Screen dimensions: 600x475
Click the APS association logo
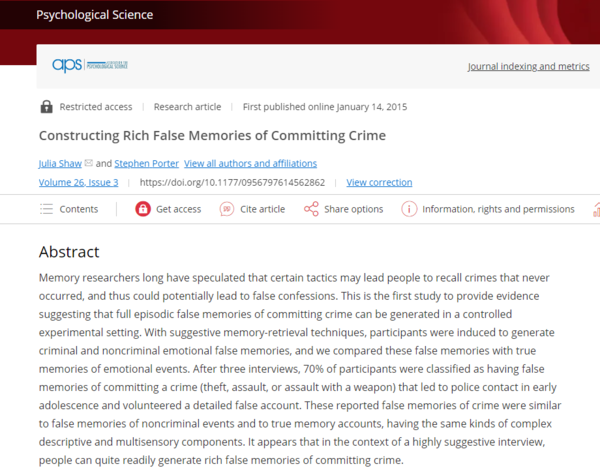(89, 66)
